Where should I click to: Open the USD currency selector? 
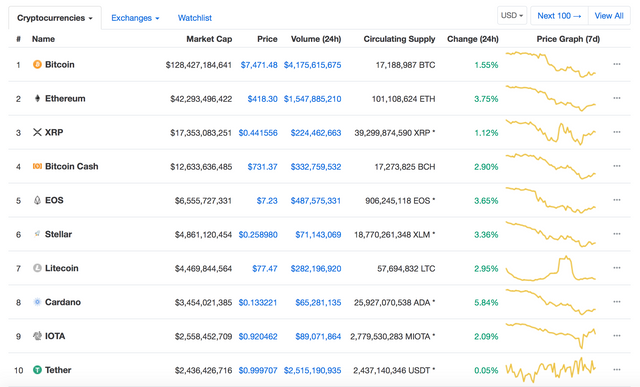tap(512, 16)
